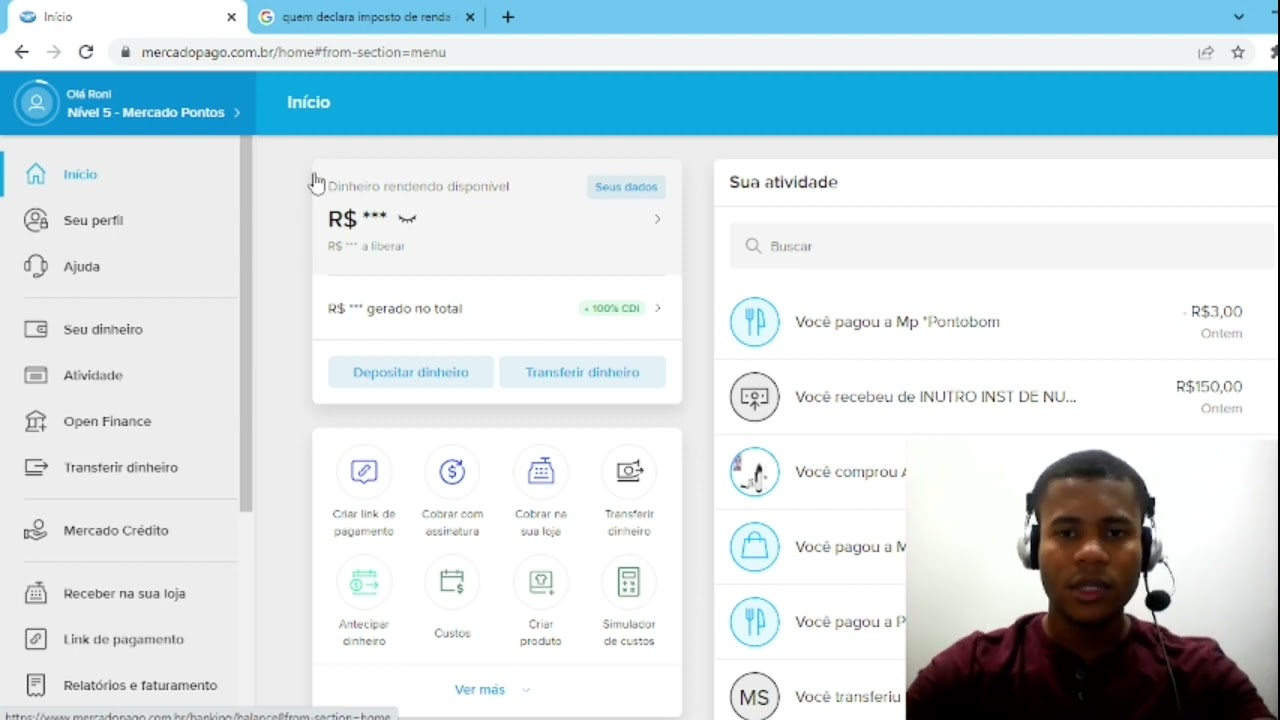Click the browser share page icon
Image resolution: width=1280 pixels, height=720 pixels.
point(1206,52)
